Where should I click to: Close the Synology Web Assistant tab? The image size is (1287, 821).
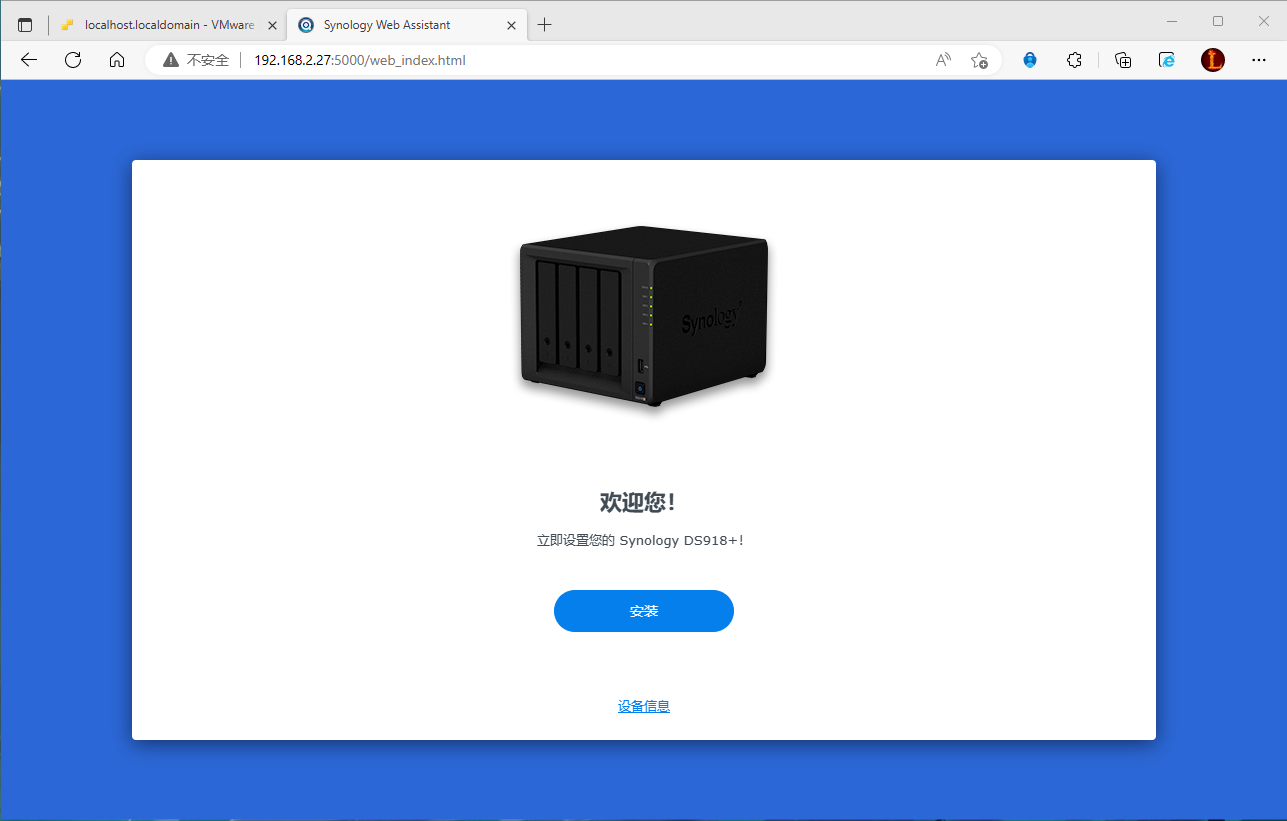pyautogui.click(x=511, y=25)
